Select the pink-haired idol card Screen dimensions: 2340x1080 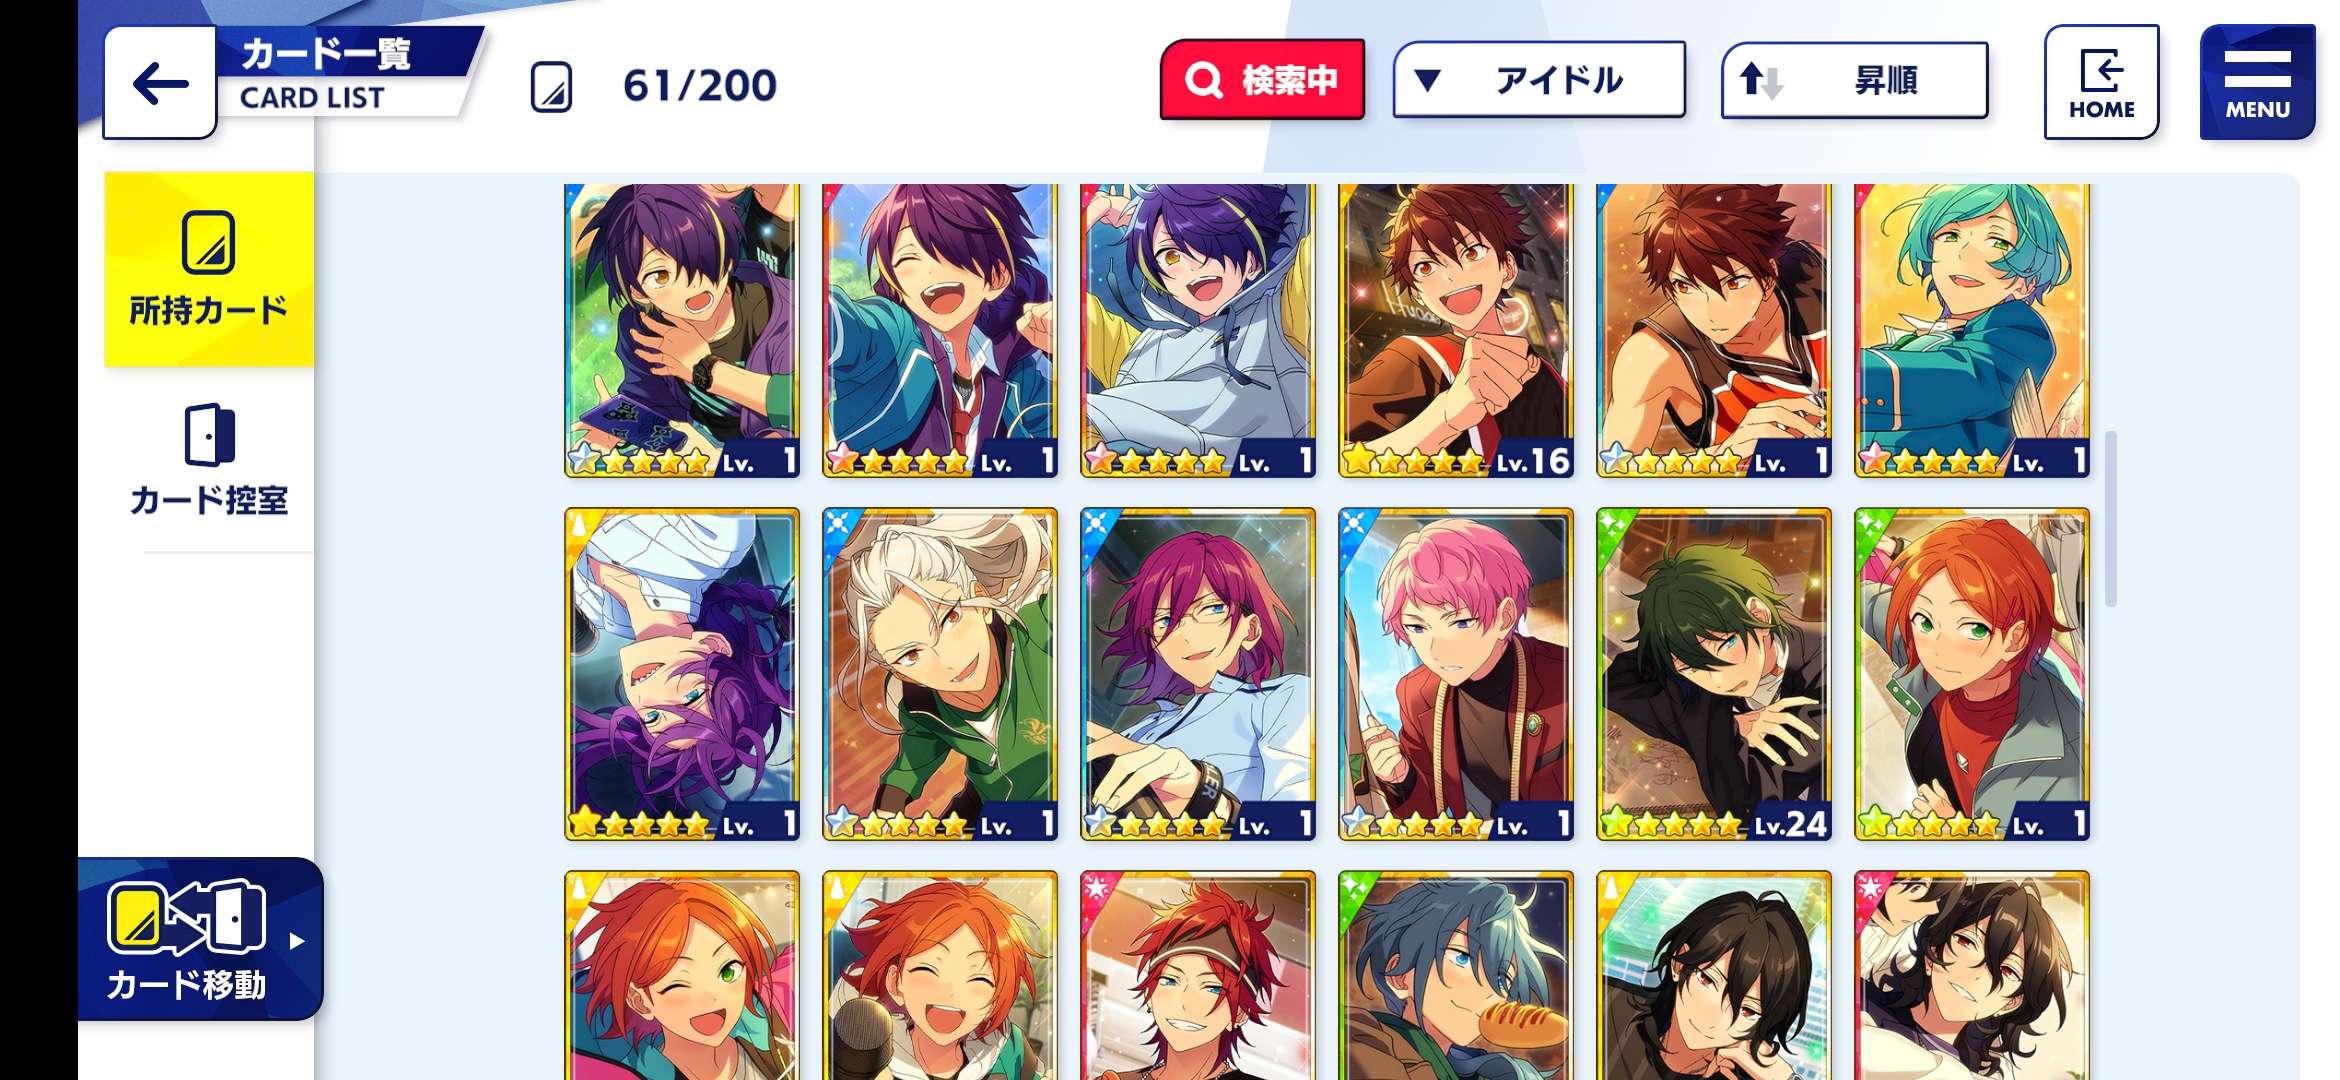[x=1456, y=674]
